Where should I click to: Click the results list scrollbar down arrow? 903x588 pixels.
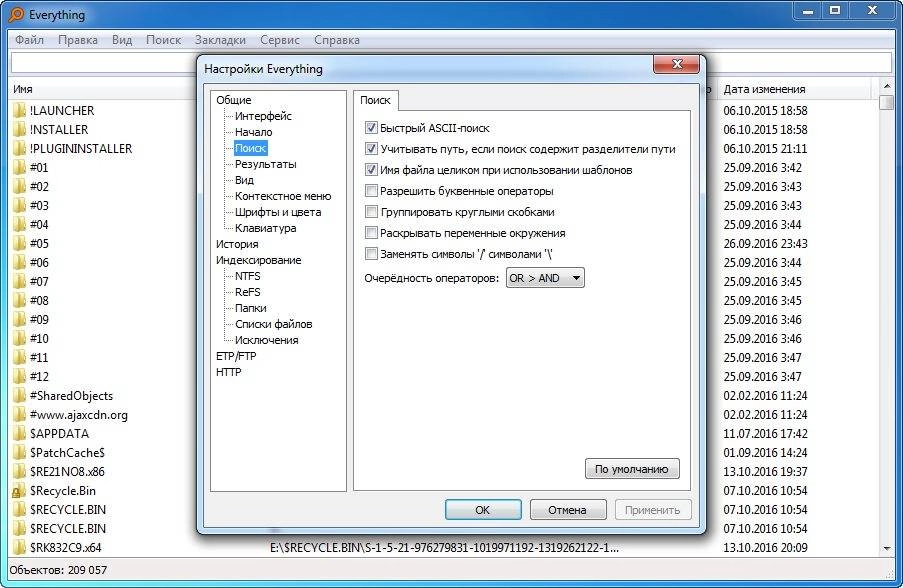(x=887, y=548)
